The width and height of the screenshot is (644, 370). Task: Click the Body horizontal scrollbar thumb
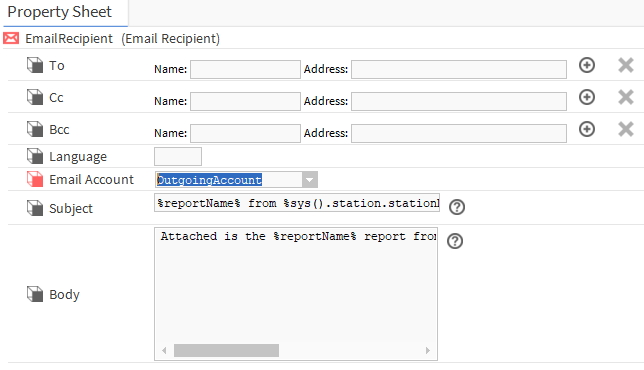tap(226, 350)
